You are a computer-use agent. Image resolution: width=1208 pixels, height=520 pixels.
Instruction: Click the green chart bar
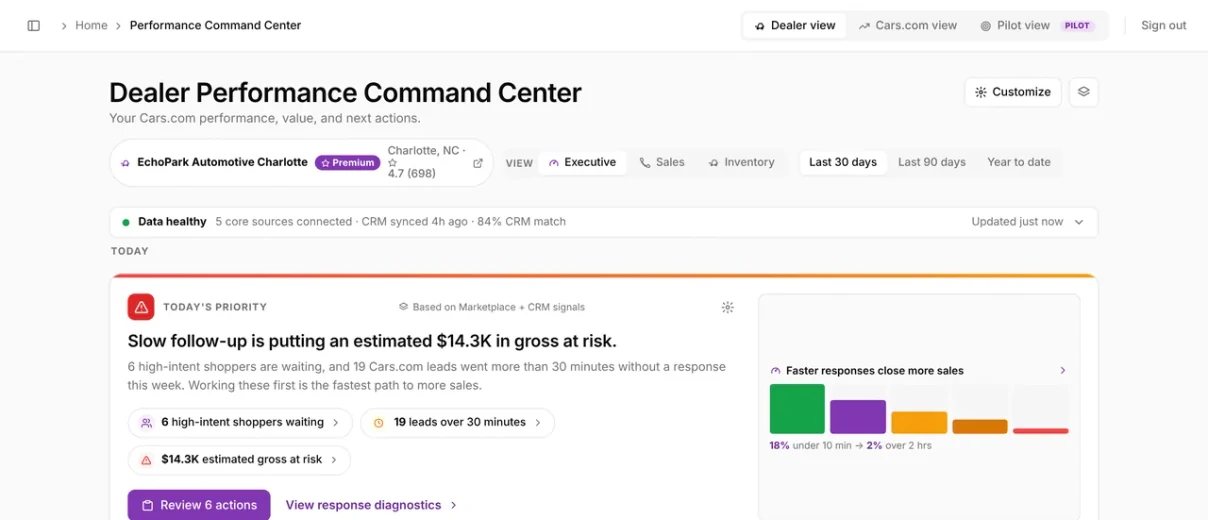click(797, 409)
